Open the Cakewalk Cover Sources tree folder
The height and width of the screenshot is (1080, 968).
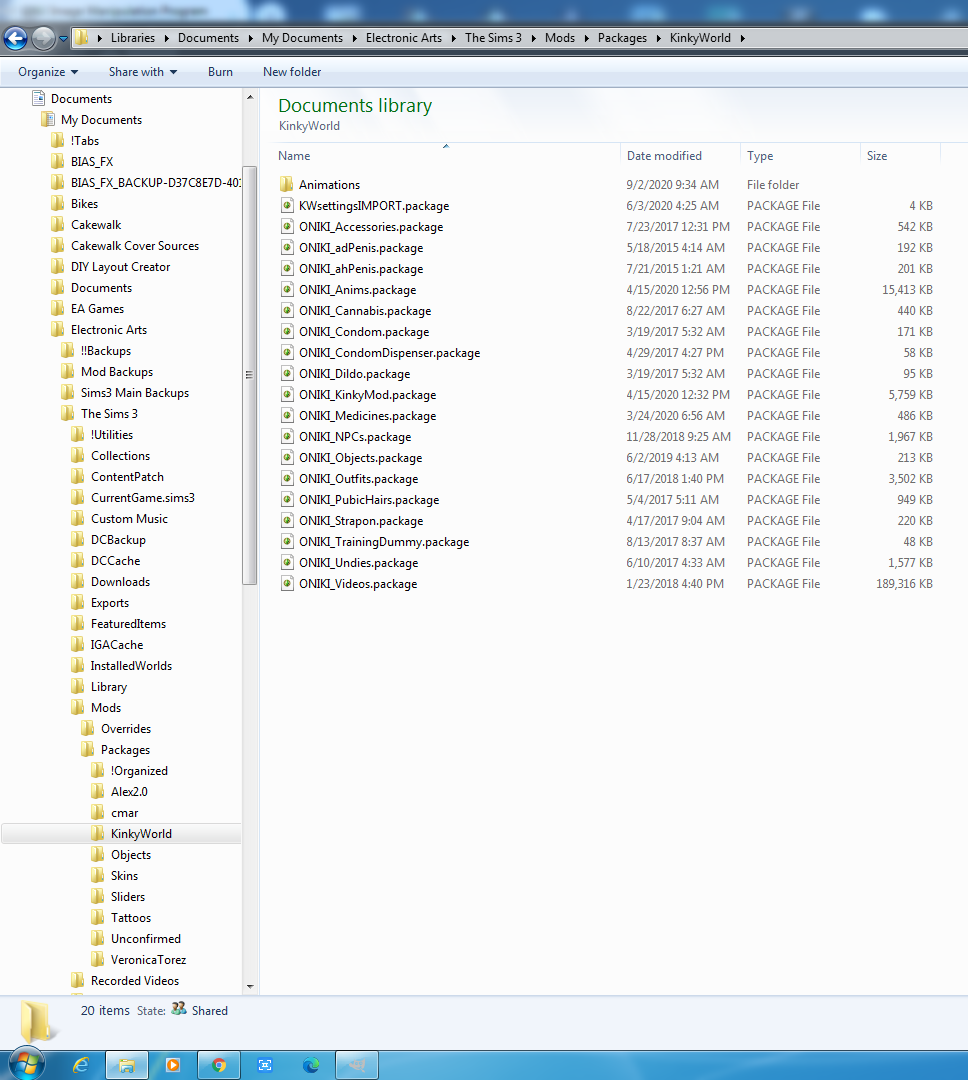135,246
